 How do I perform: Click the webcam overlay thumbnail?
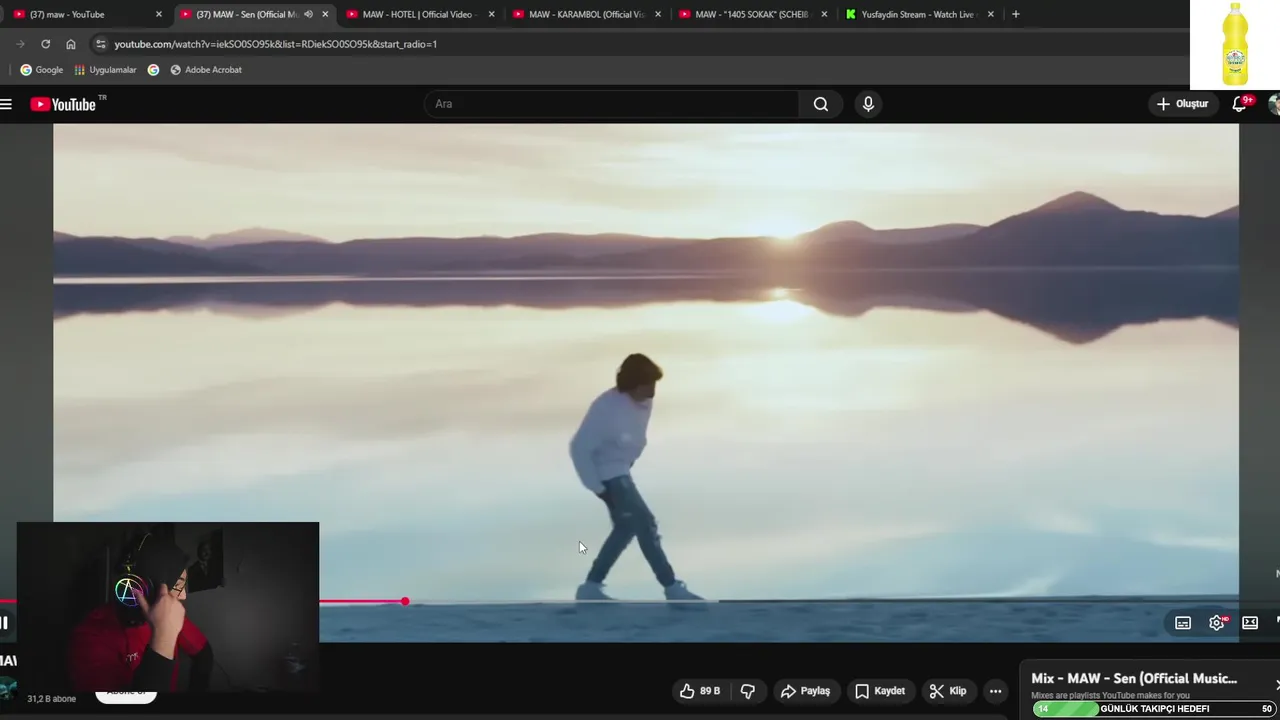[x=168, y=608]
